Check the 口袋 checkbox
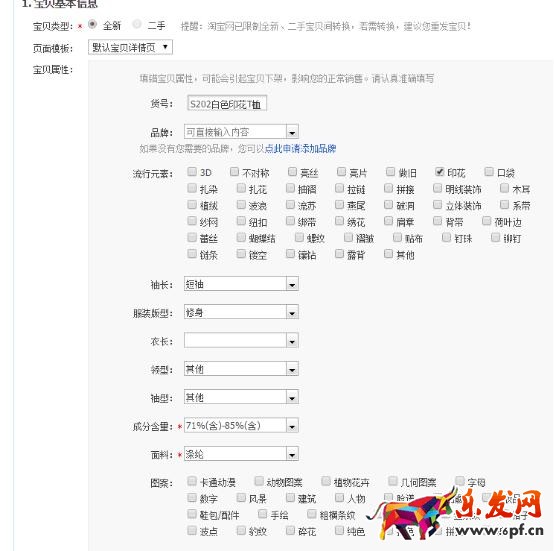 (x=489, y=172)
